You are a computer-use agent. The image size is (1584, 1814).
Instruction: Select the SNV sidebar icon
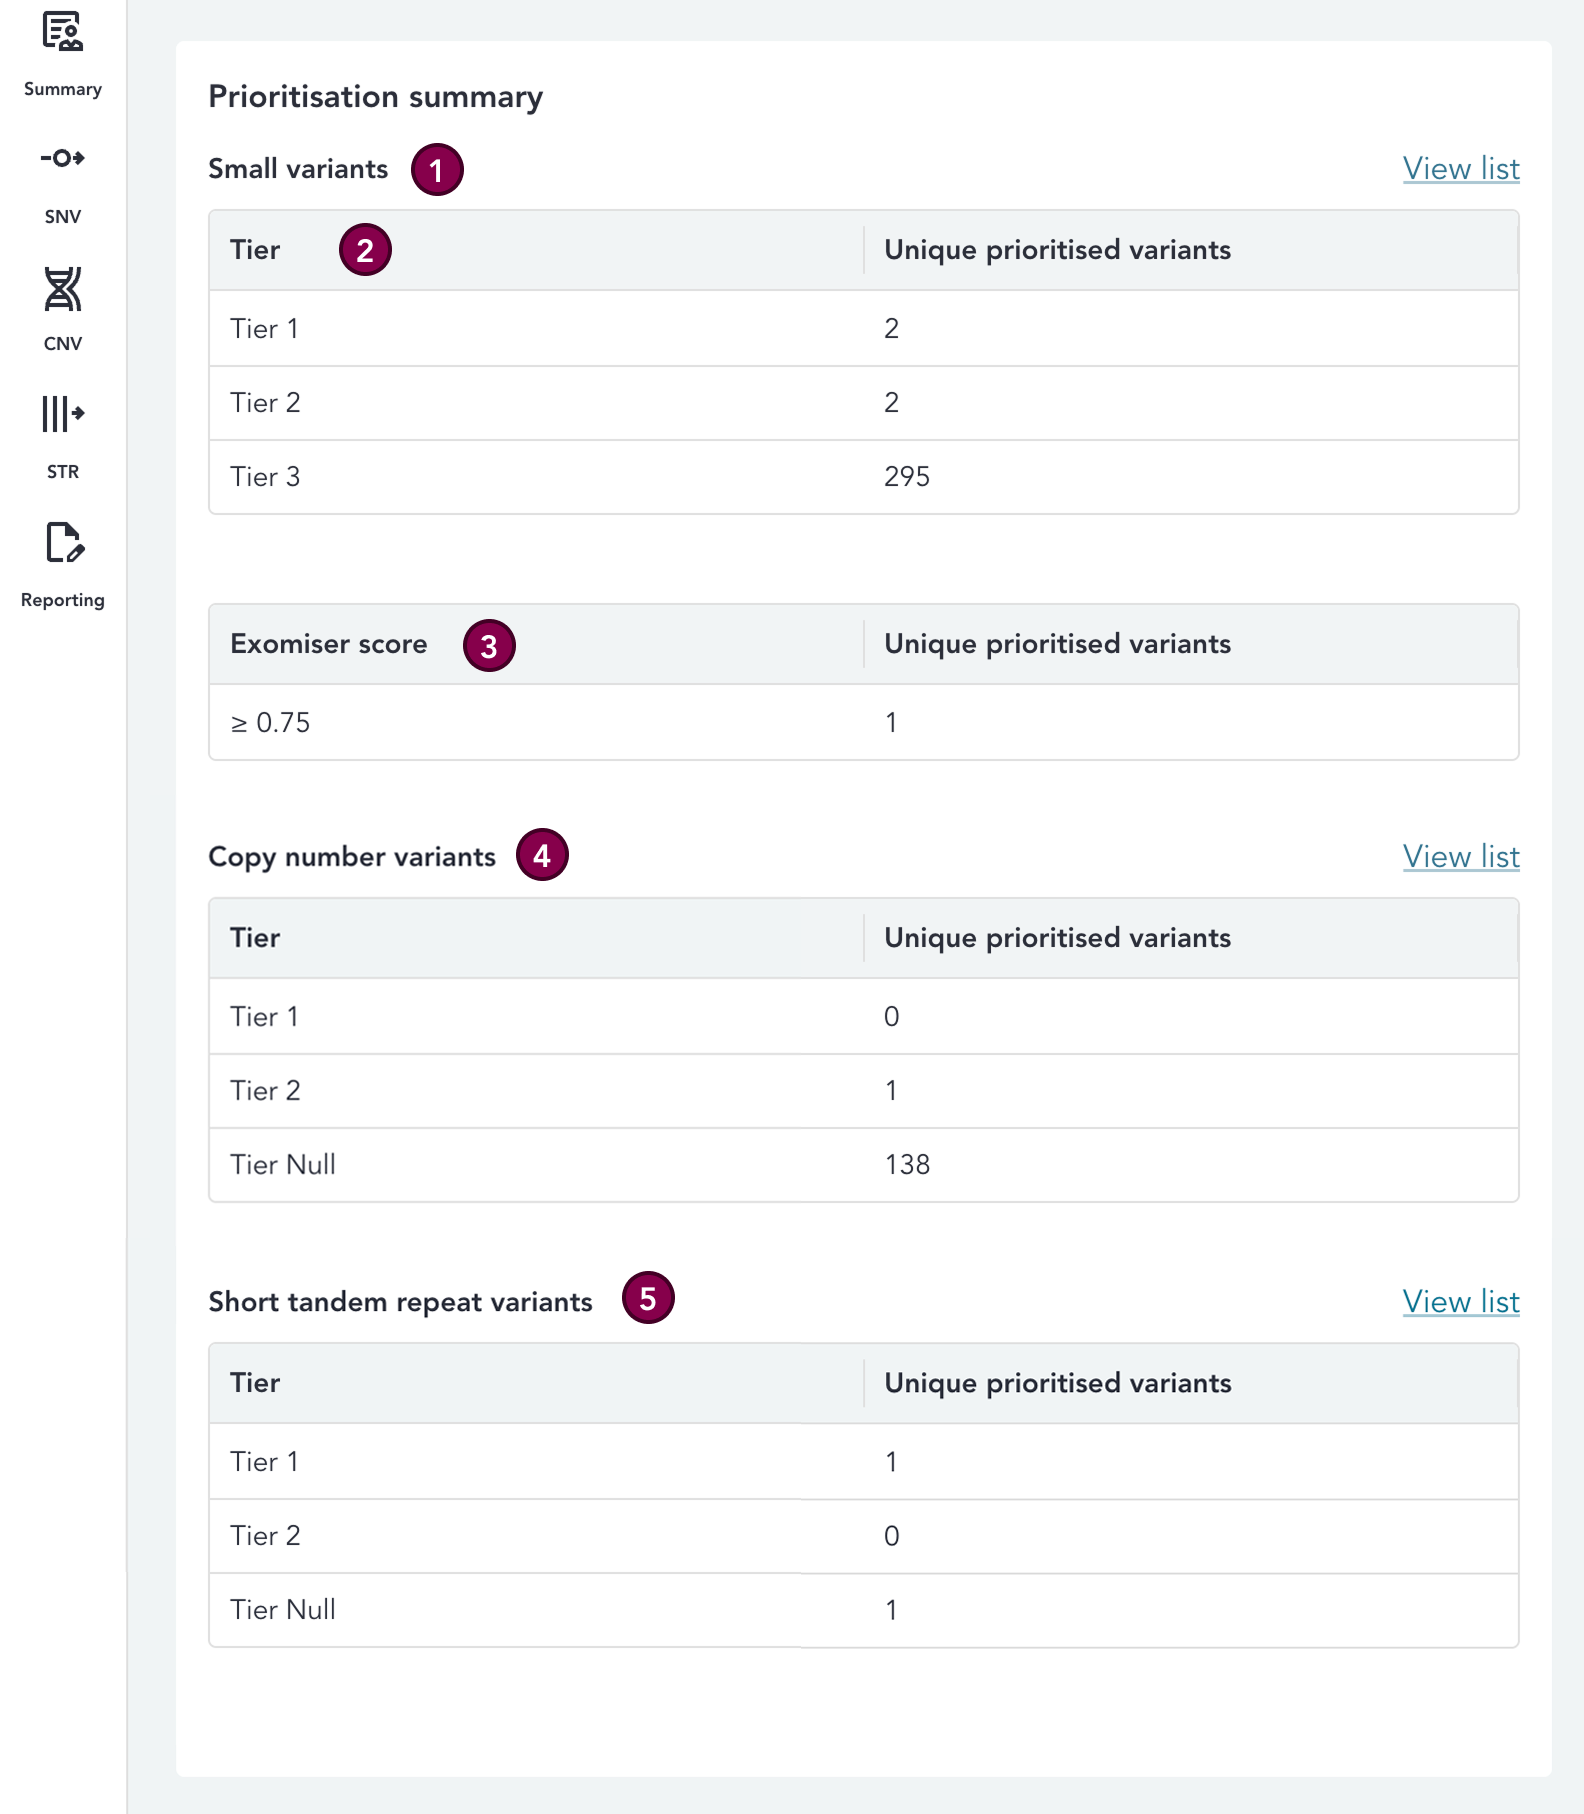click(62, 158)
